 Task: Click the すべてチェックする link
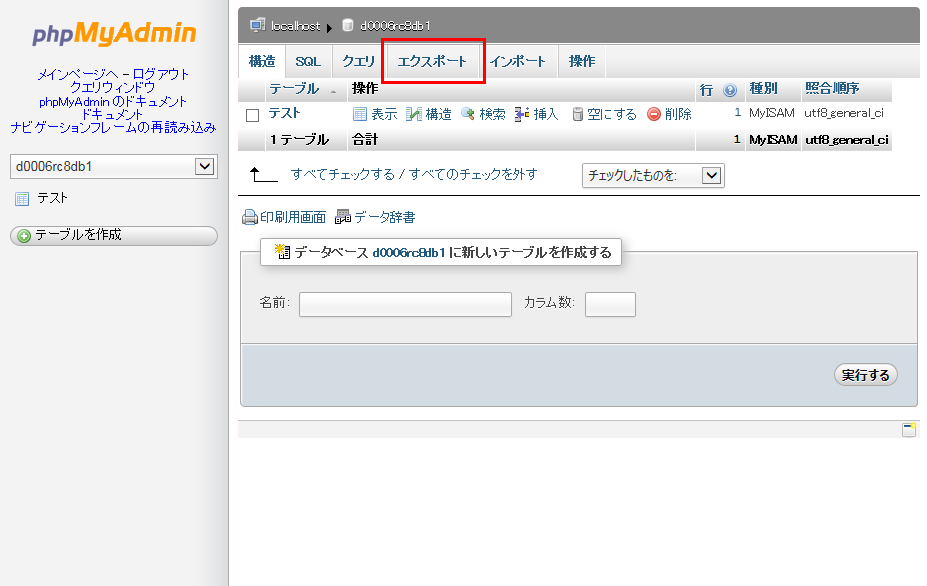(342, 174)
